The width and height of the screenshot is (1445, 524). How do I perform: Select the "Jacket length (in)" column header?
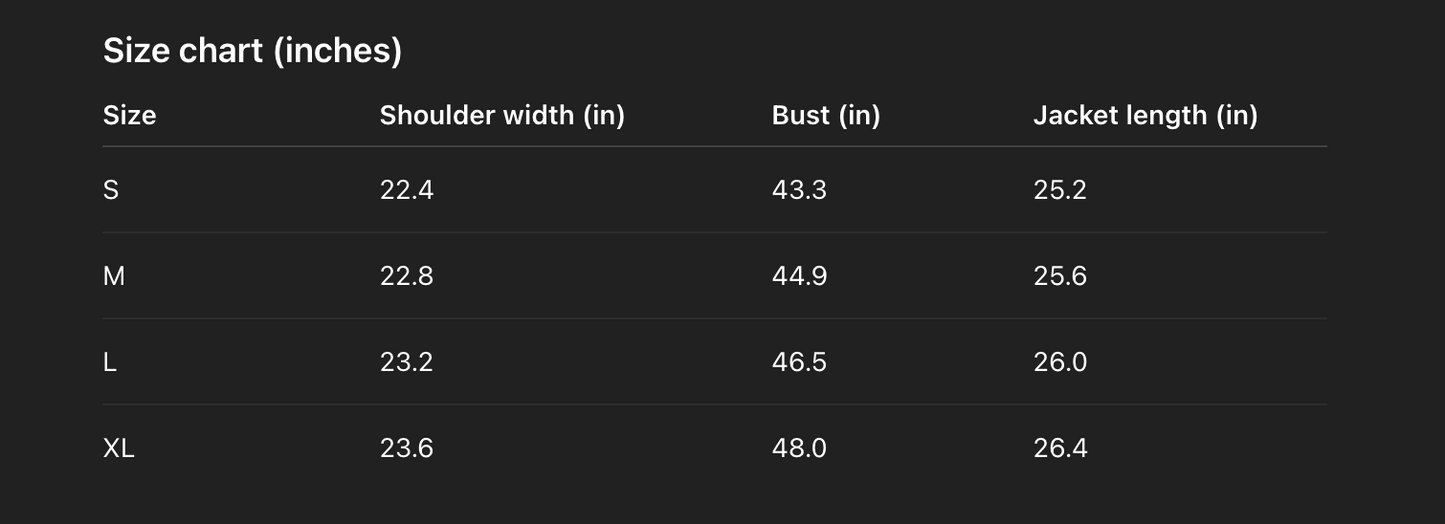[1145, 115]
